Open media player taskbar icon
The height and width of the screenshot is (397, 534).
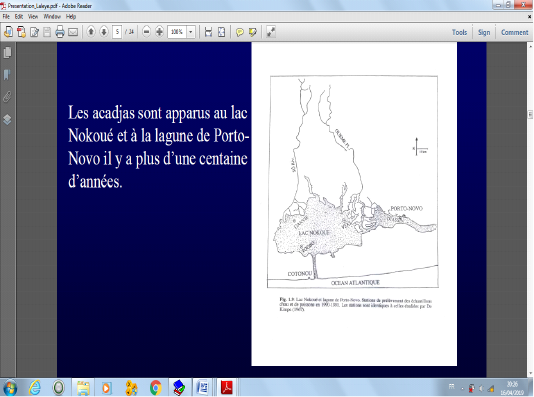click(106, 388)
